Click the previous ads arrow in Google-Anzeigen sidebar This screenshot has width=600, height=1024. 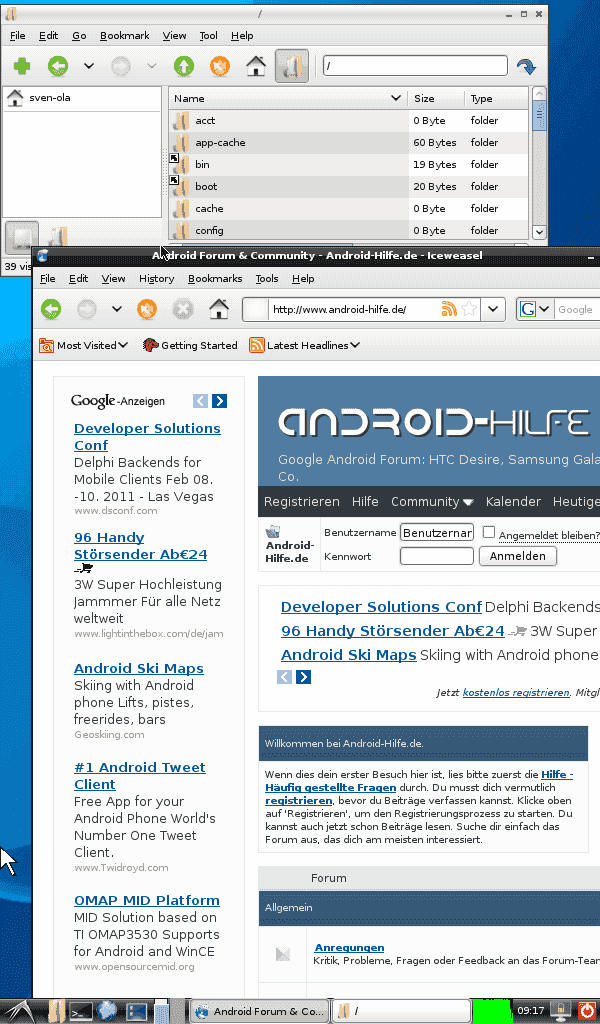(200, 401)
